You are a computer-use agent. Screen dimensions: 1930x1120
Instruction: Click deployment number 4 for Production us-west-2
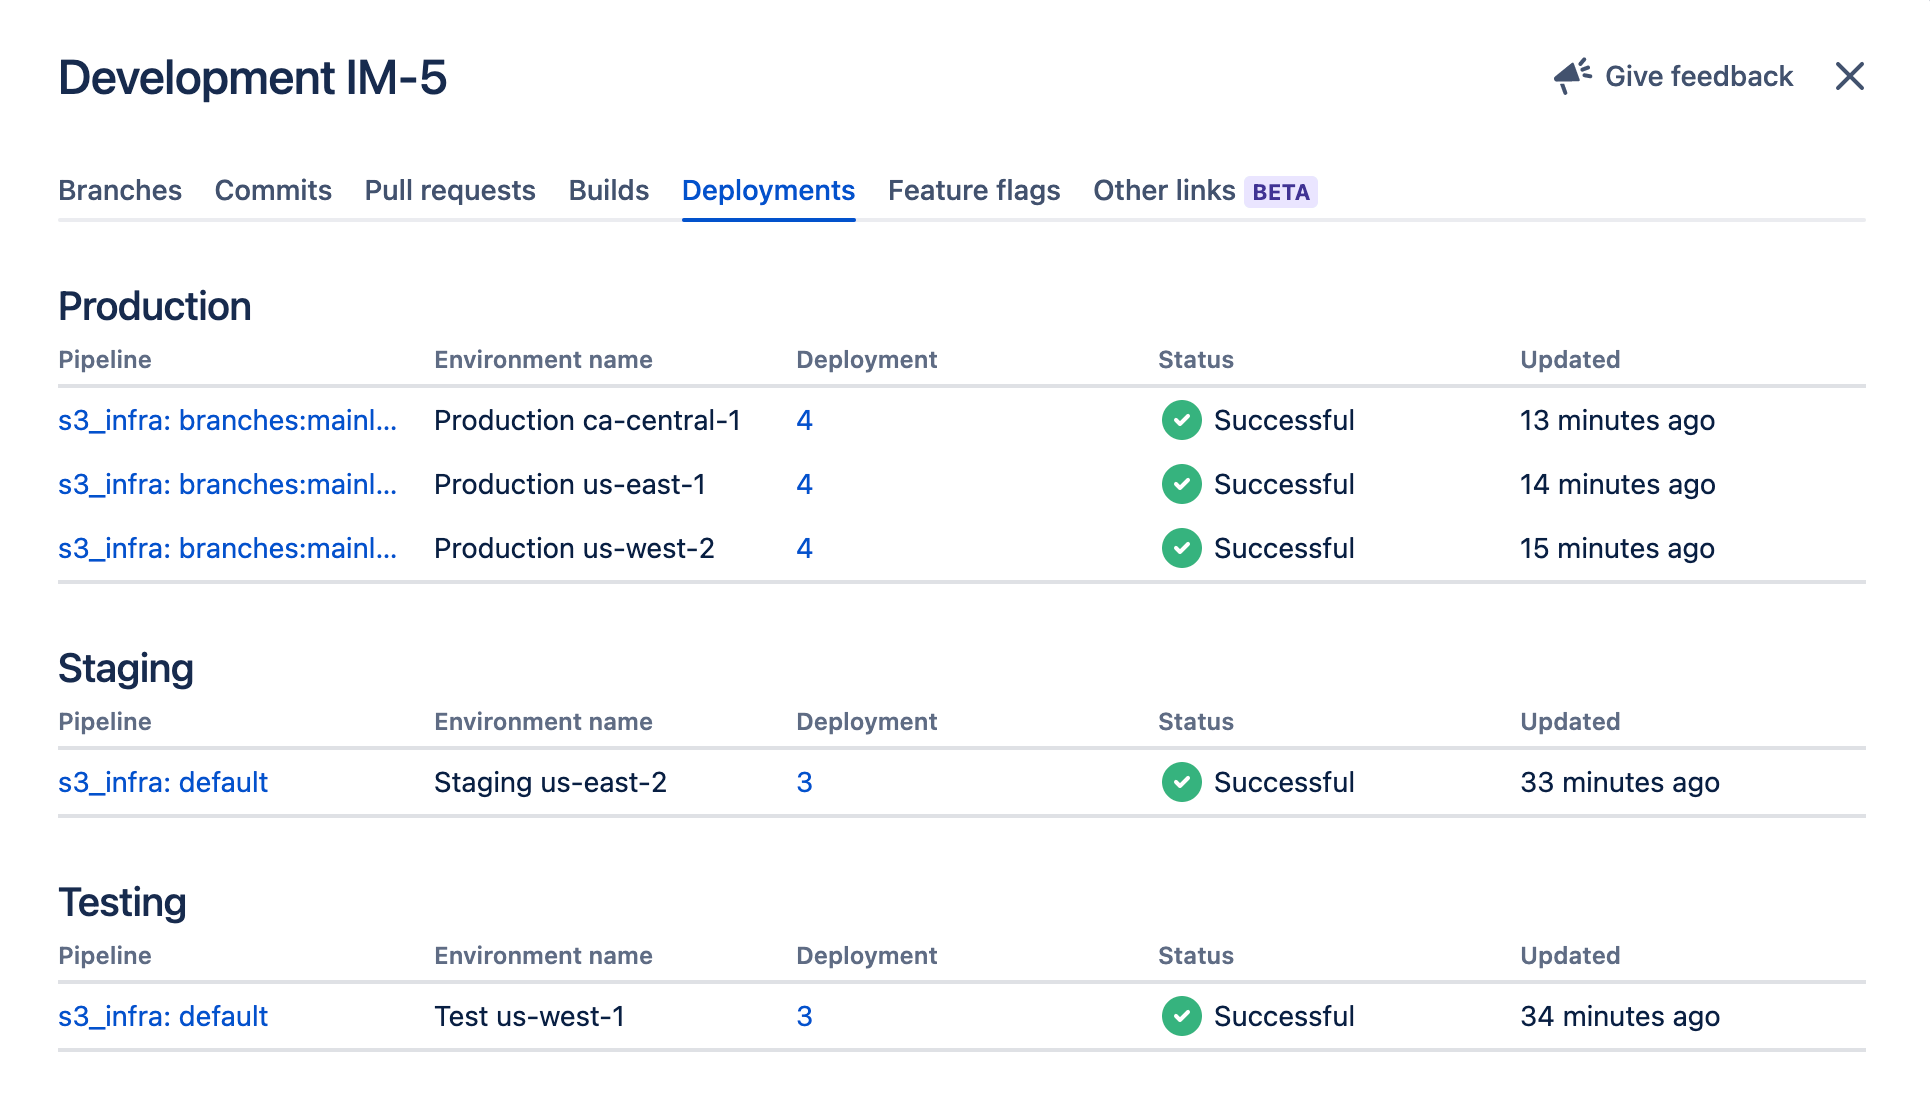click(804, 548)
